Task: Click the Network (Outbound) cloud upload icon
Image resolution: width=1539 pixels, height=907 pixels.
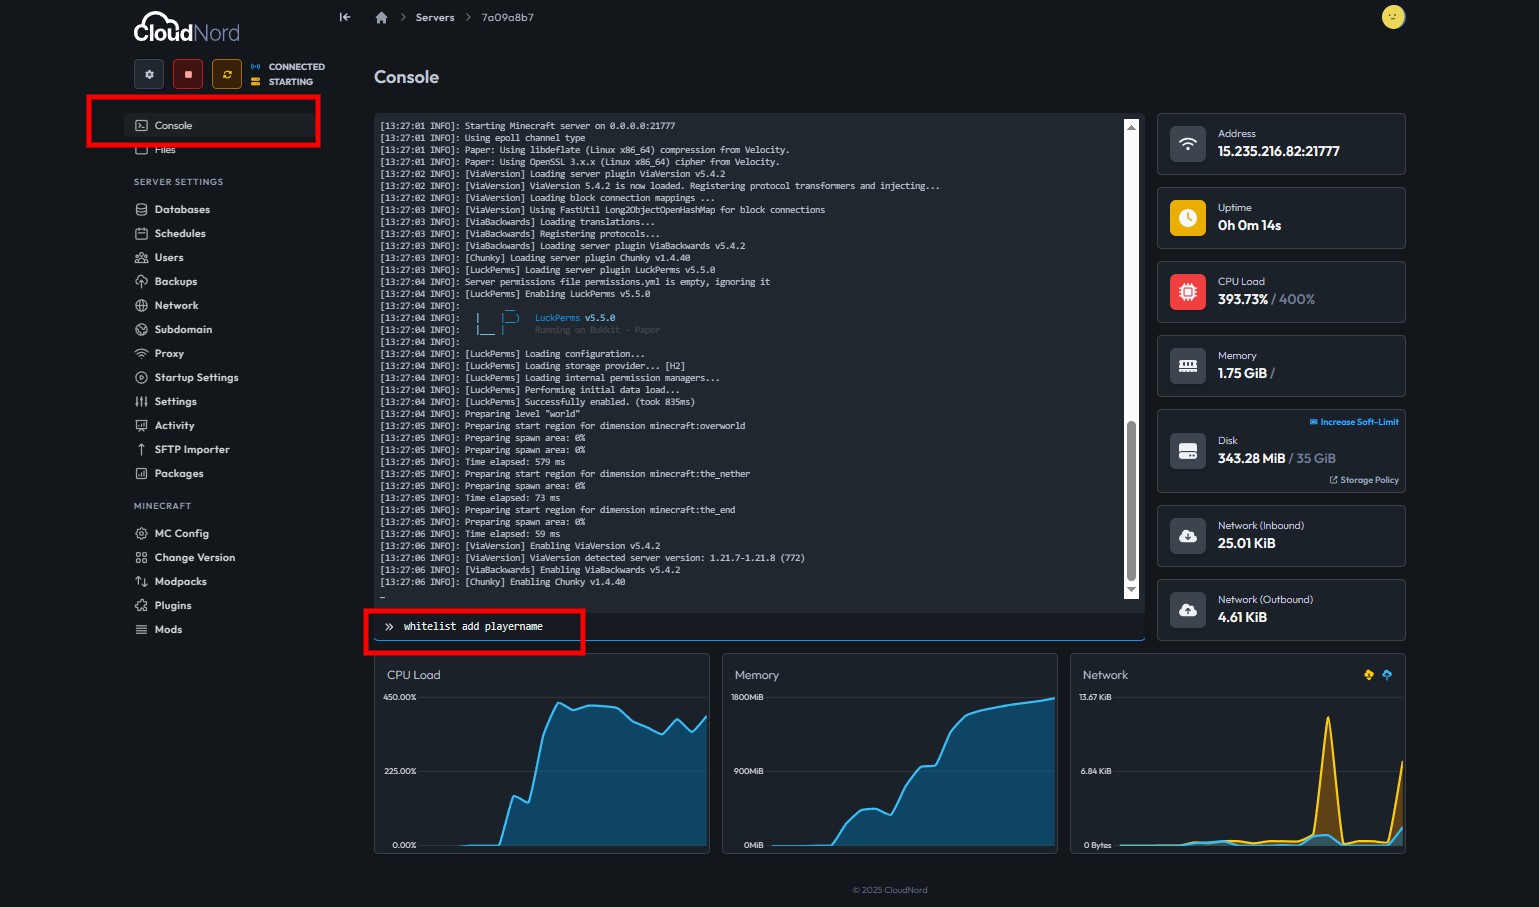Action: (1188, 610)
